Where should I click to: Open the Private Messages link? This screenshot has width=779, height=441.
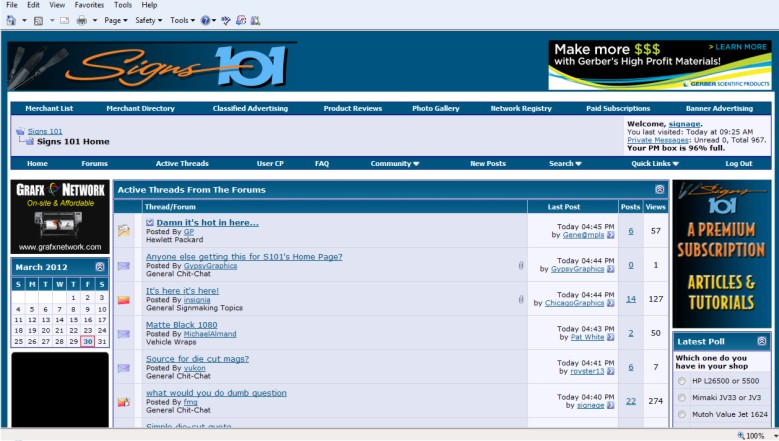pyautogui.click(x=659, y=140)
